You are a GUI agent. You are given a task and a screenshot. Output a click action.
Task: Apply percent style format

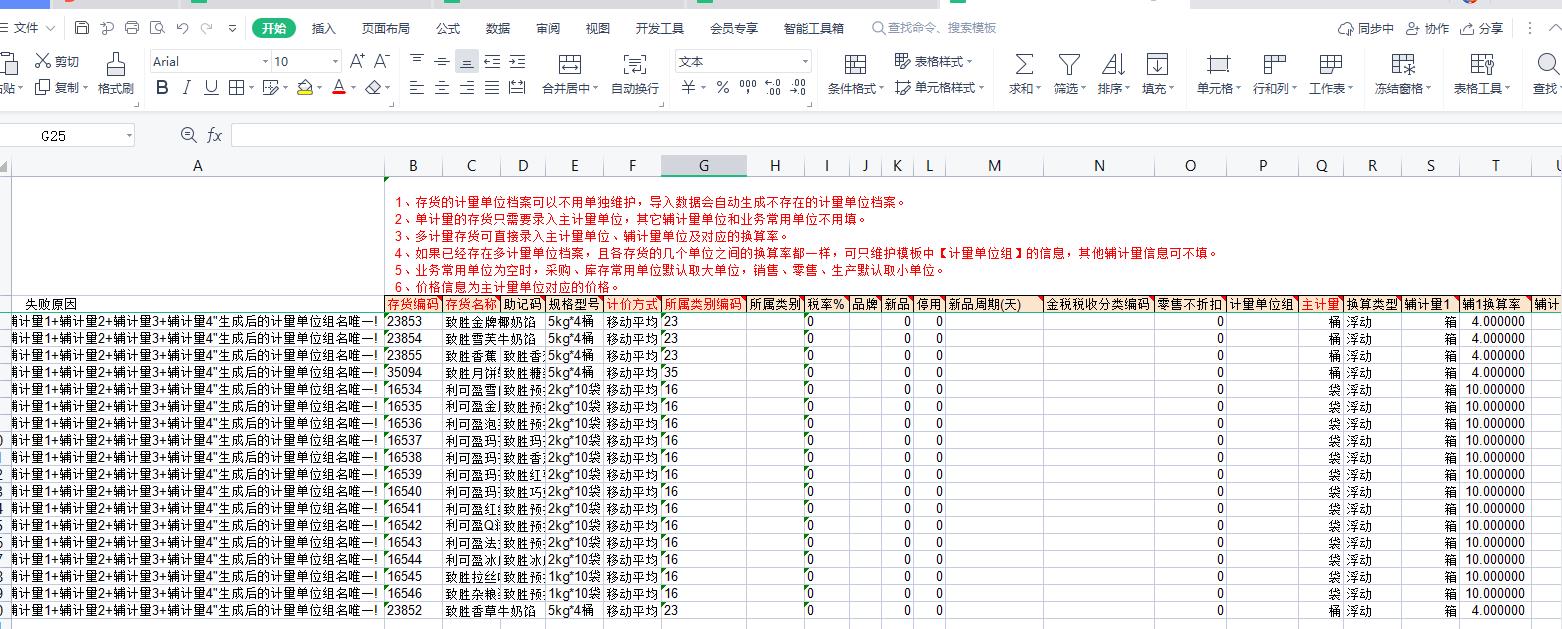click(722, 88)
